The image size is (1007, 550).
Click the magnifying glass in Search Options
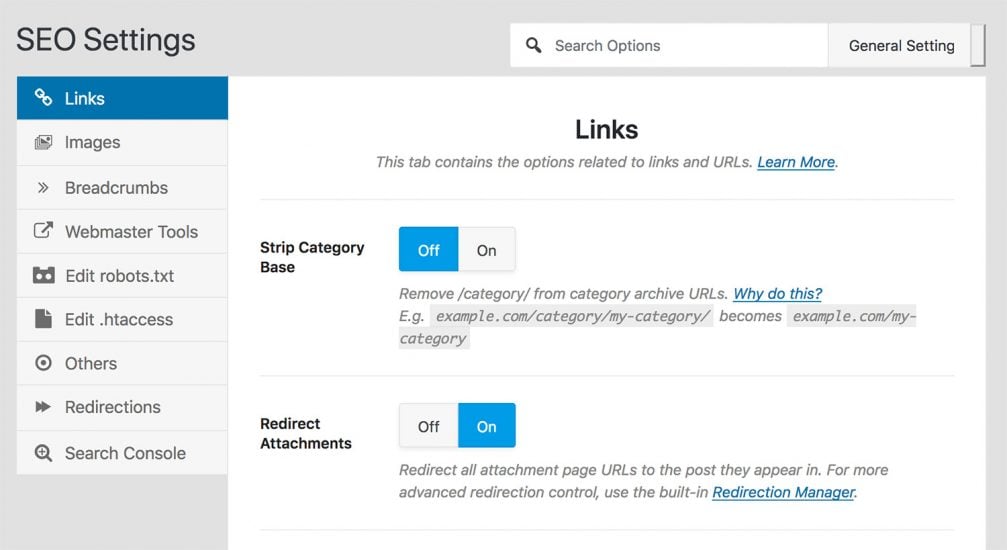click(x=534, y=45)
